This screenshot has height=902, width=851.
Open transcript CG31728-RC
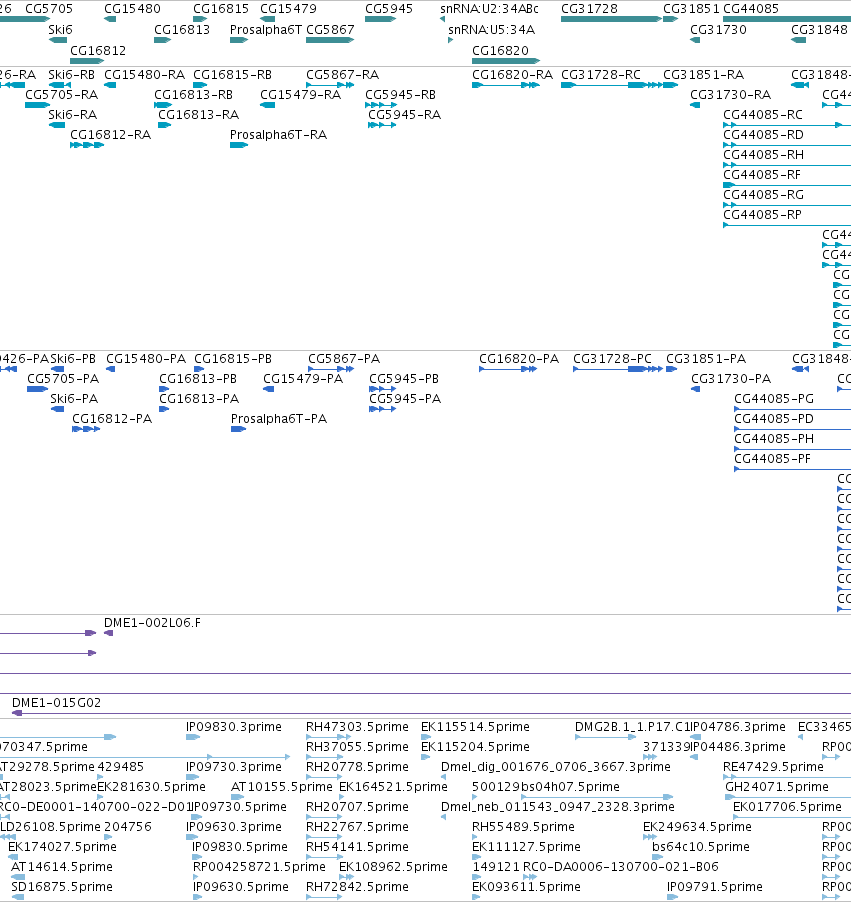coord(601,75)
